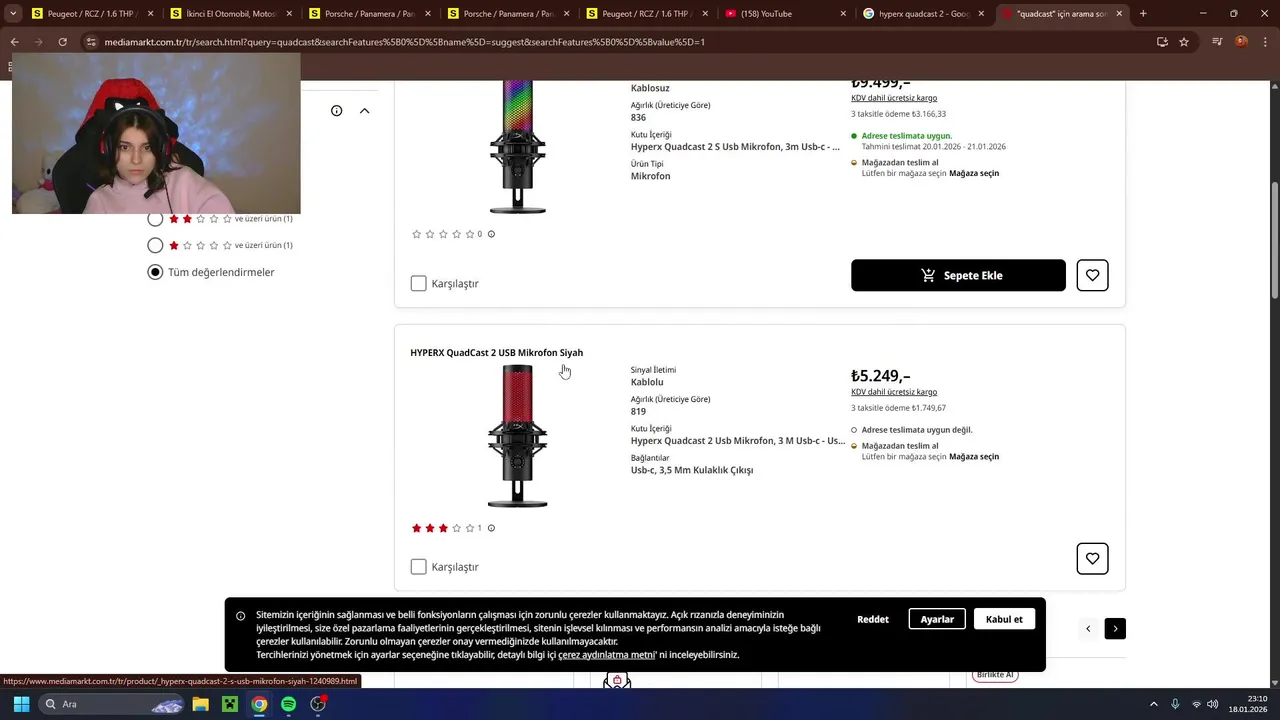Screen dimensions: 1280x720
Task: Add Quadcast 2 S to cart with Sepete Ekle
Action: click(958, 275)
